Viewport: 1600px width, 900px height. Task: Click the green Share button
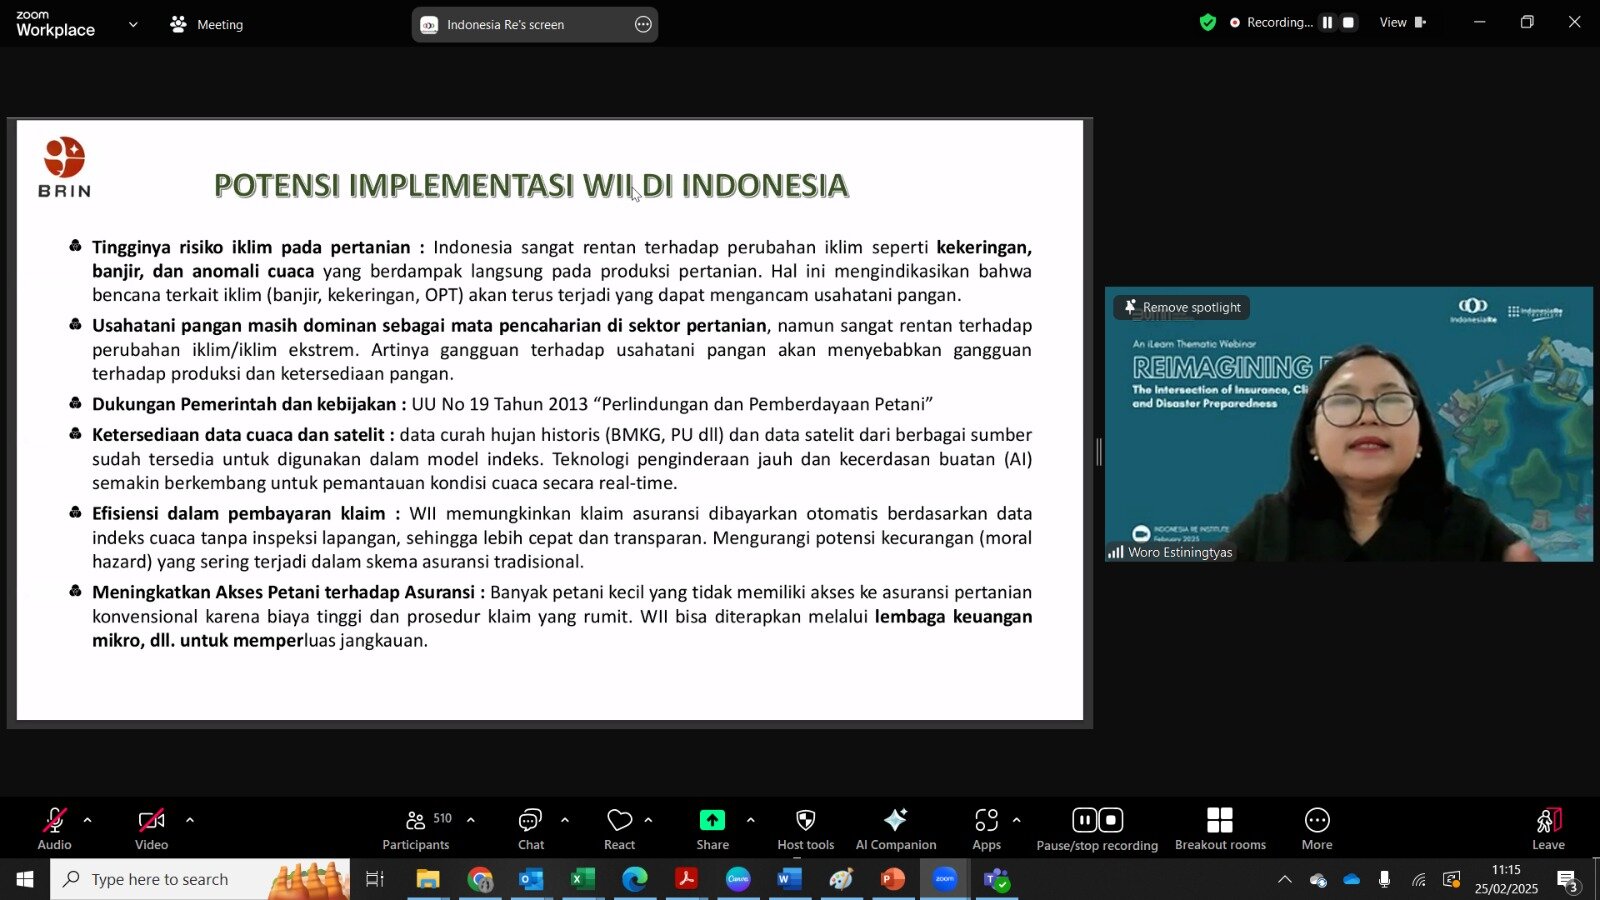(712, 820)
